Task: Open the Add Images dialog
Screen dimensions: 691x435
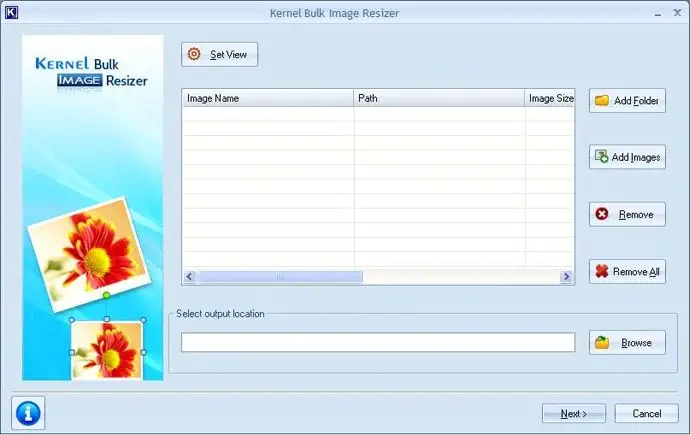Action: [627, 157]
